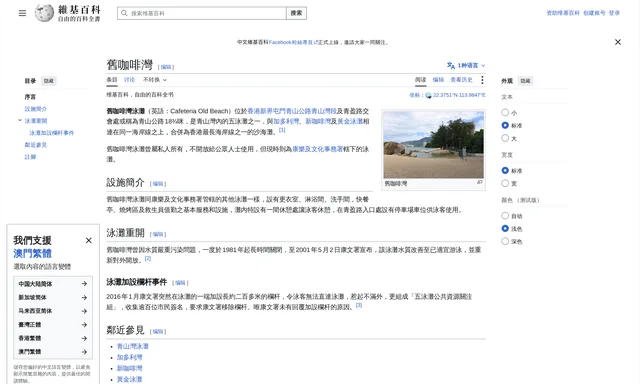
Task: Jump to 鄰近參見 in contents
Action: tap(36, 144)
